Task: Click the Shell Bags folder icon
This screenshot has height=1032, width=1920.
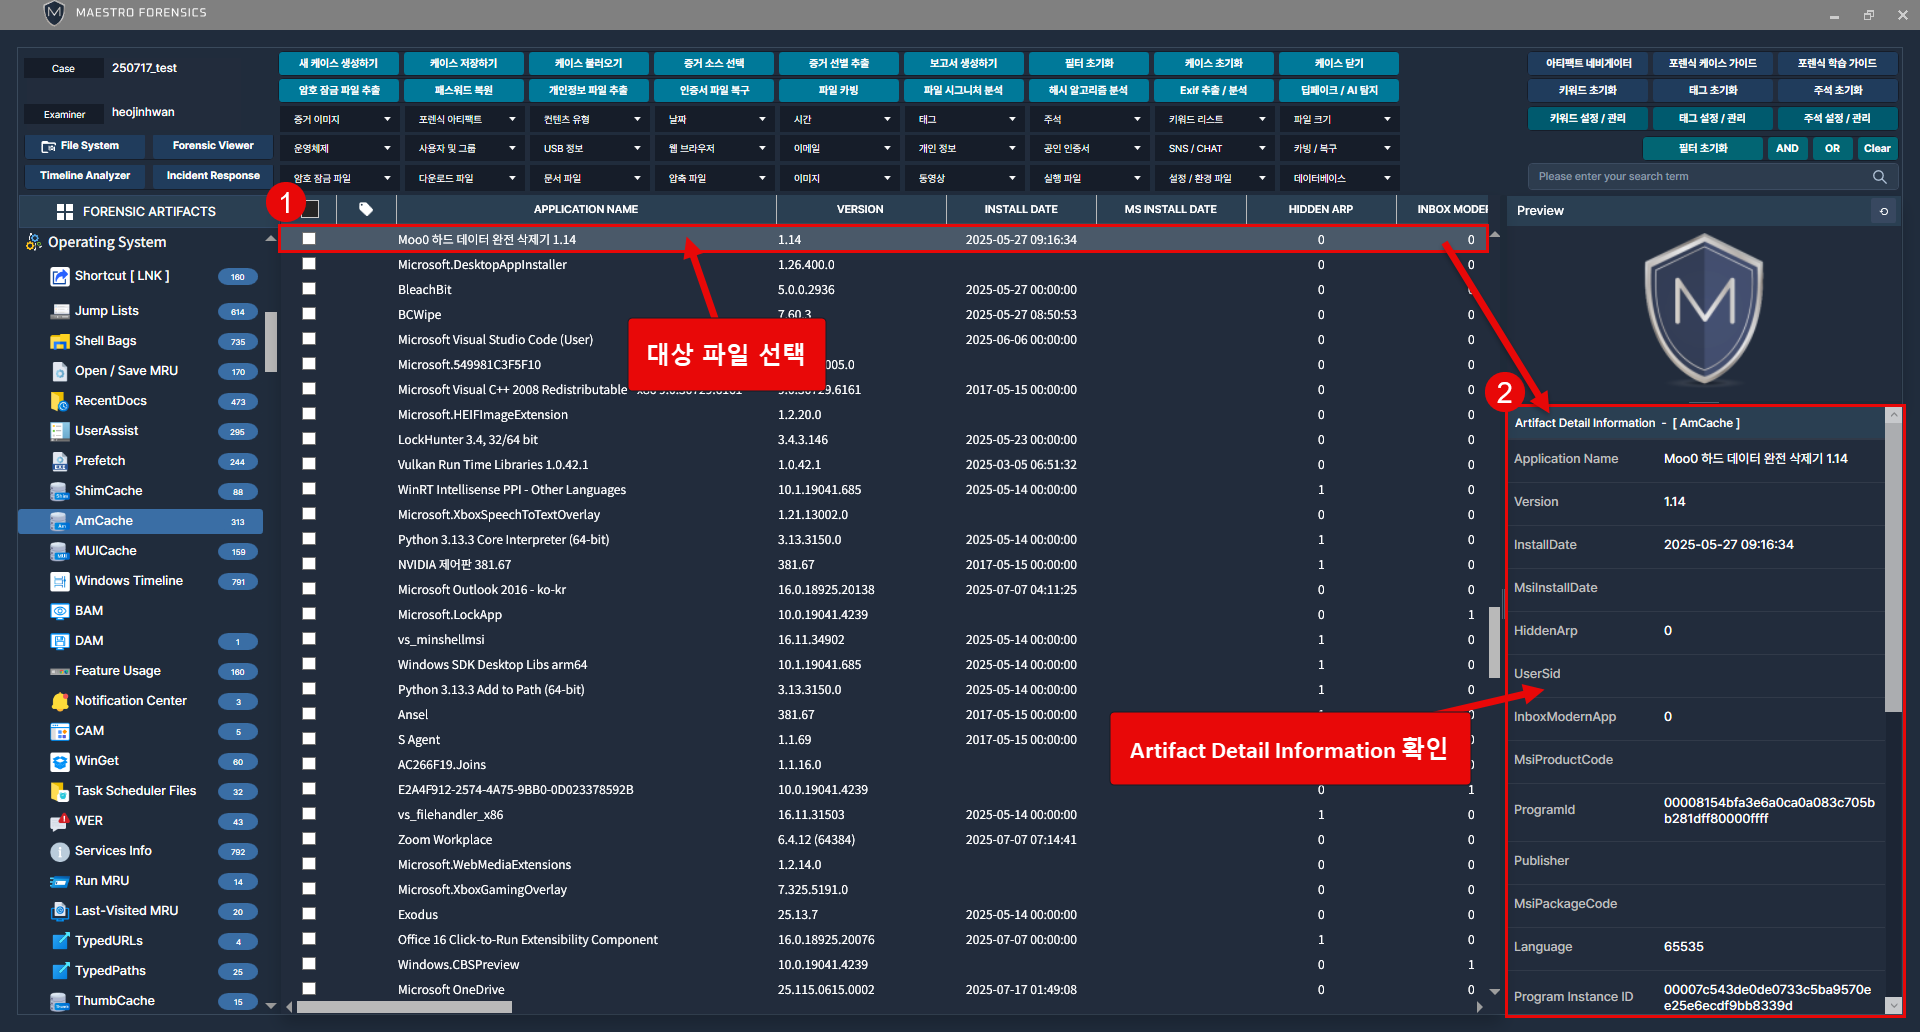Action: (60, 341)
